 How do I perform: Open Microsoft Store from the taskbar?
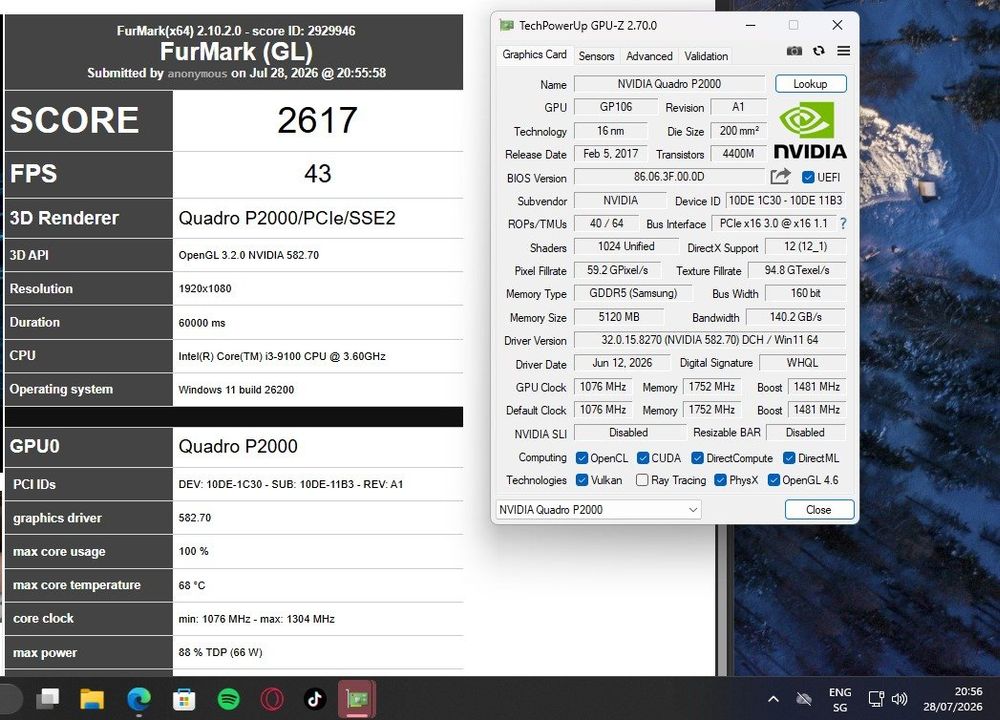click(x=184, y=699)
